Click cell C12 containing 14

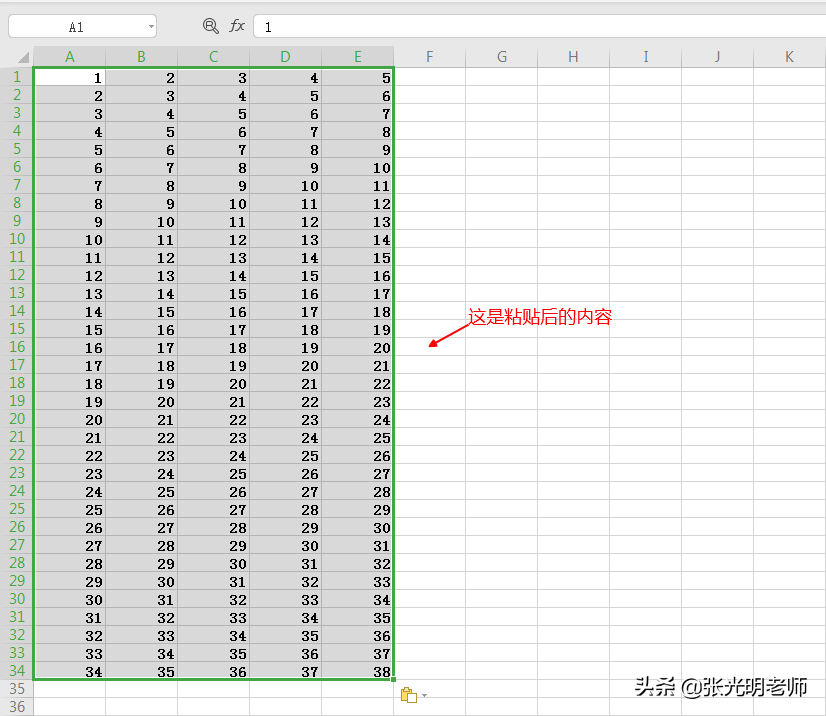click(x=213, y=276)
